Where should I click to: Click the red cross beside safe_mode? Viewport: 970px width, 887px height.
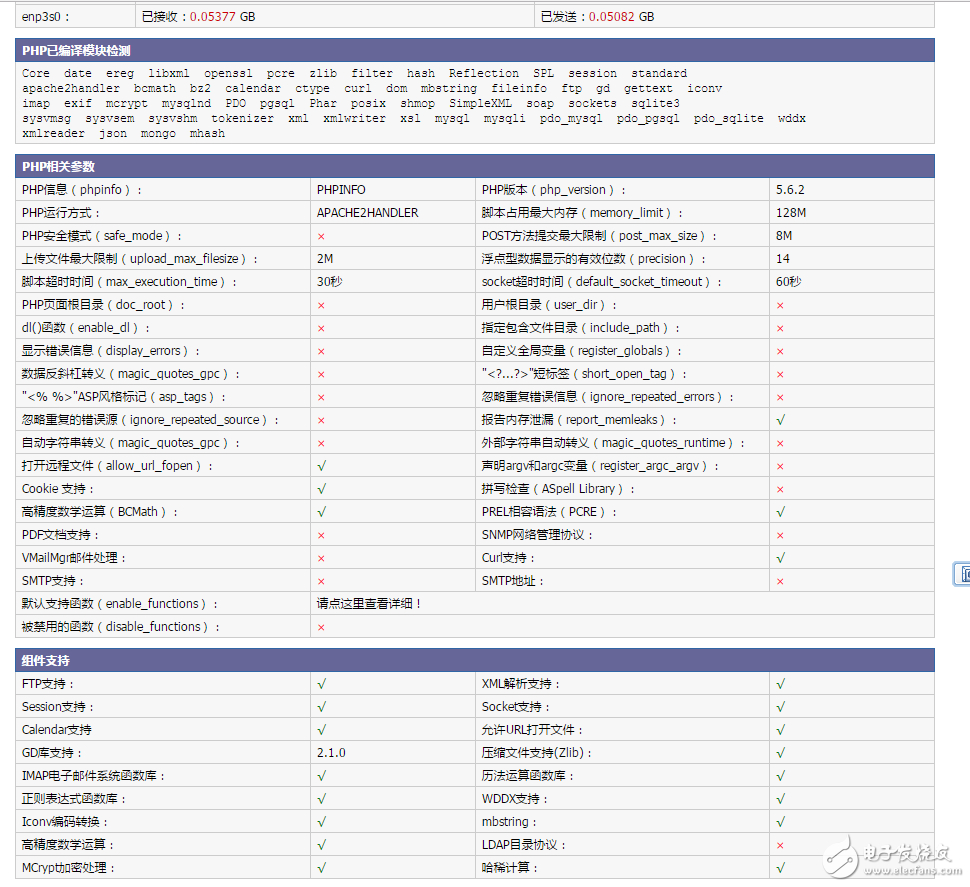tap(321, 236)
